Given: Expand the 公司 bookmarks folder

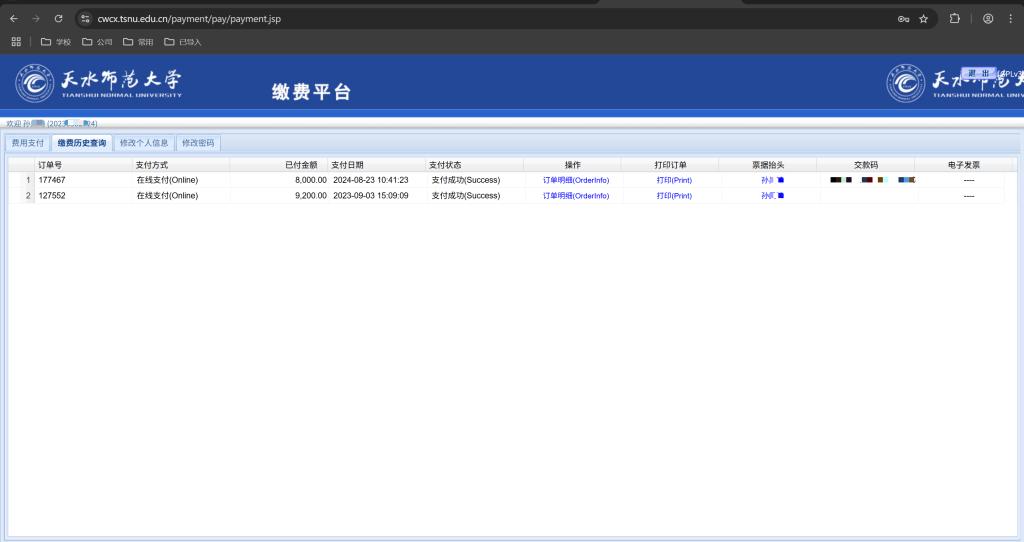Looking at the screenshot, I should click(x=97, y=42).
